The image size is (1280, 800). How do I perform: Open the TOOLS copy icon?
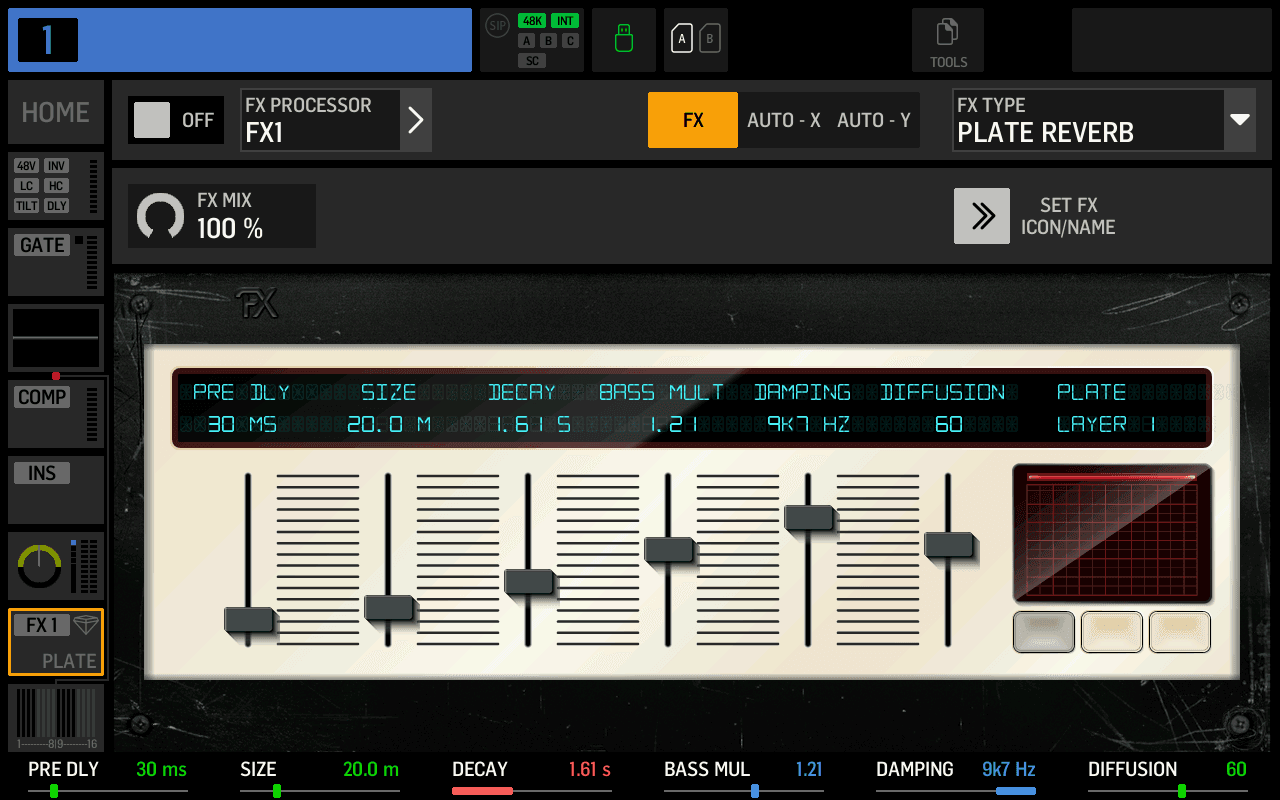947,40
